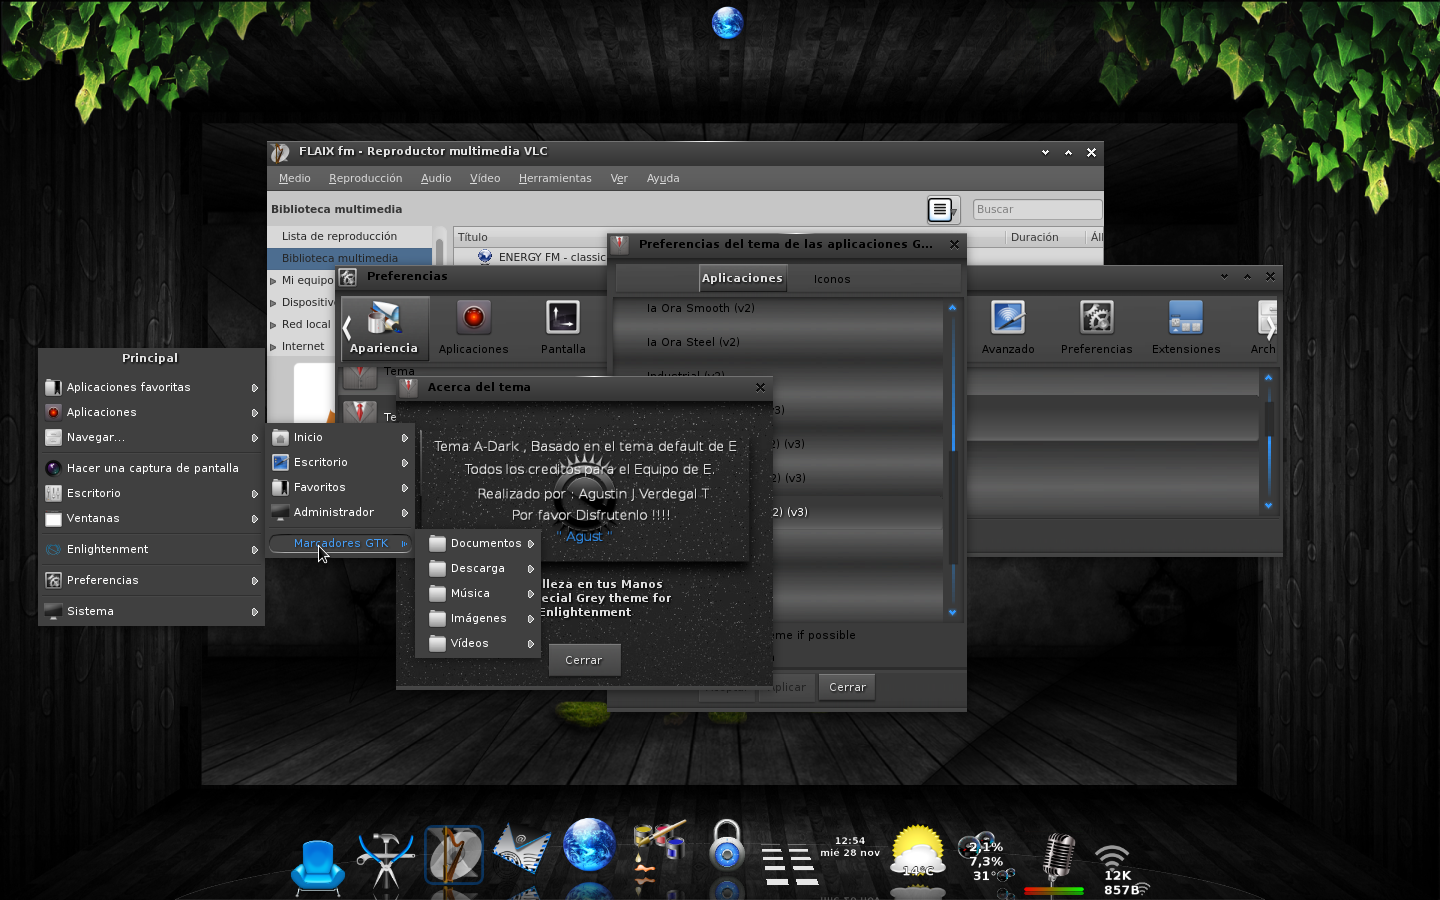1440x900 pixels.
Task: Open Medio menu in VLC
Action: tap(294, 178)
